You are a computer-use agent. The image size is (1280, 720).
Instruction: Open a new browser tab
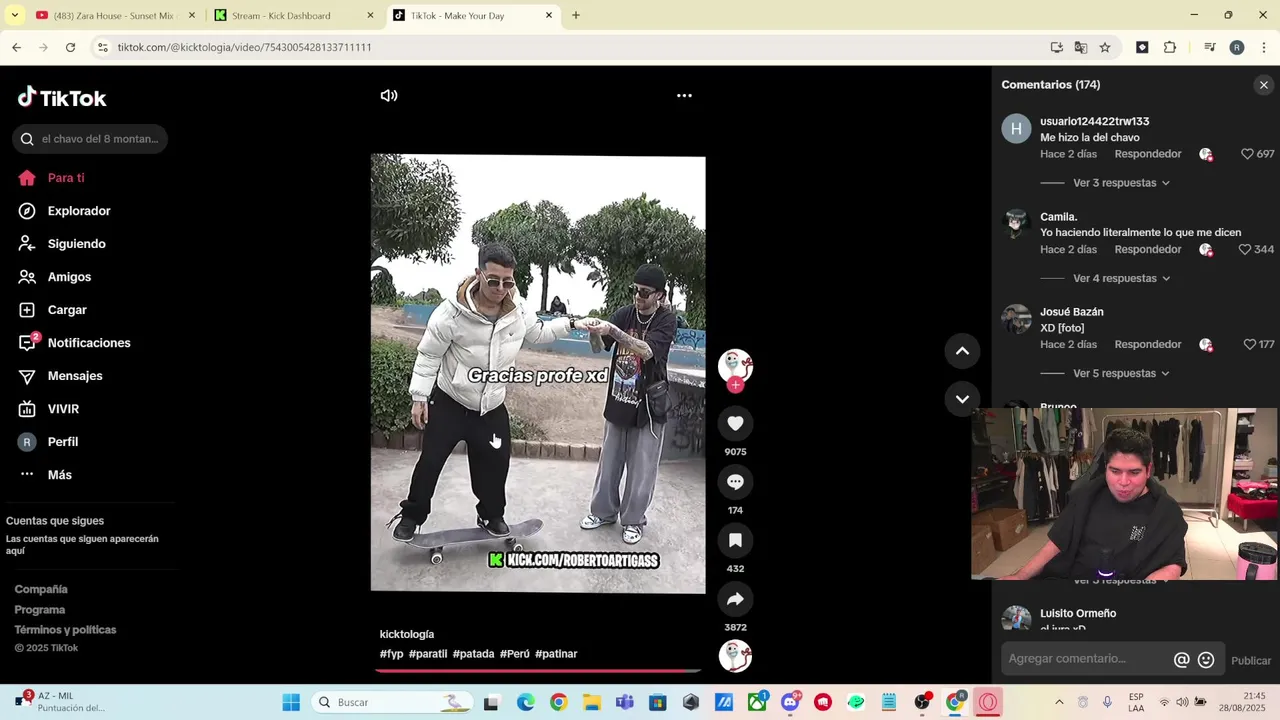(x=576, y=16)
